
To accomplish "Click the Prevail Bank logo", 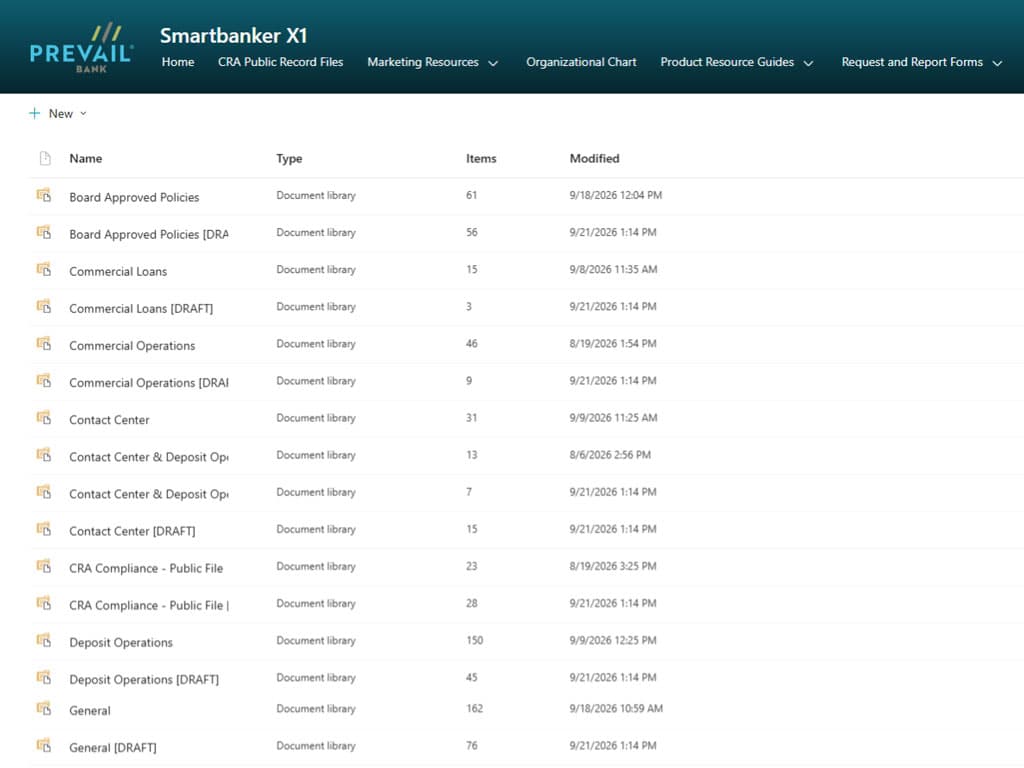I will 82,48.
